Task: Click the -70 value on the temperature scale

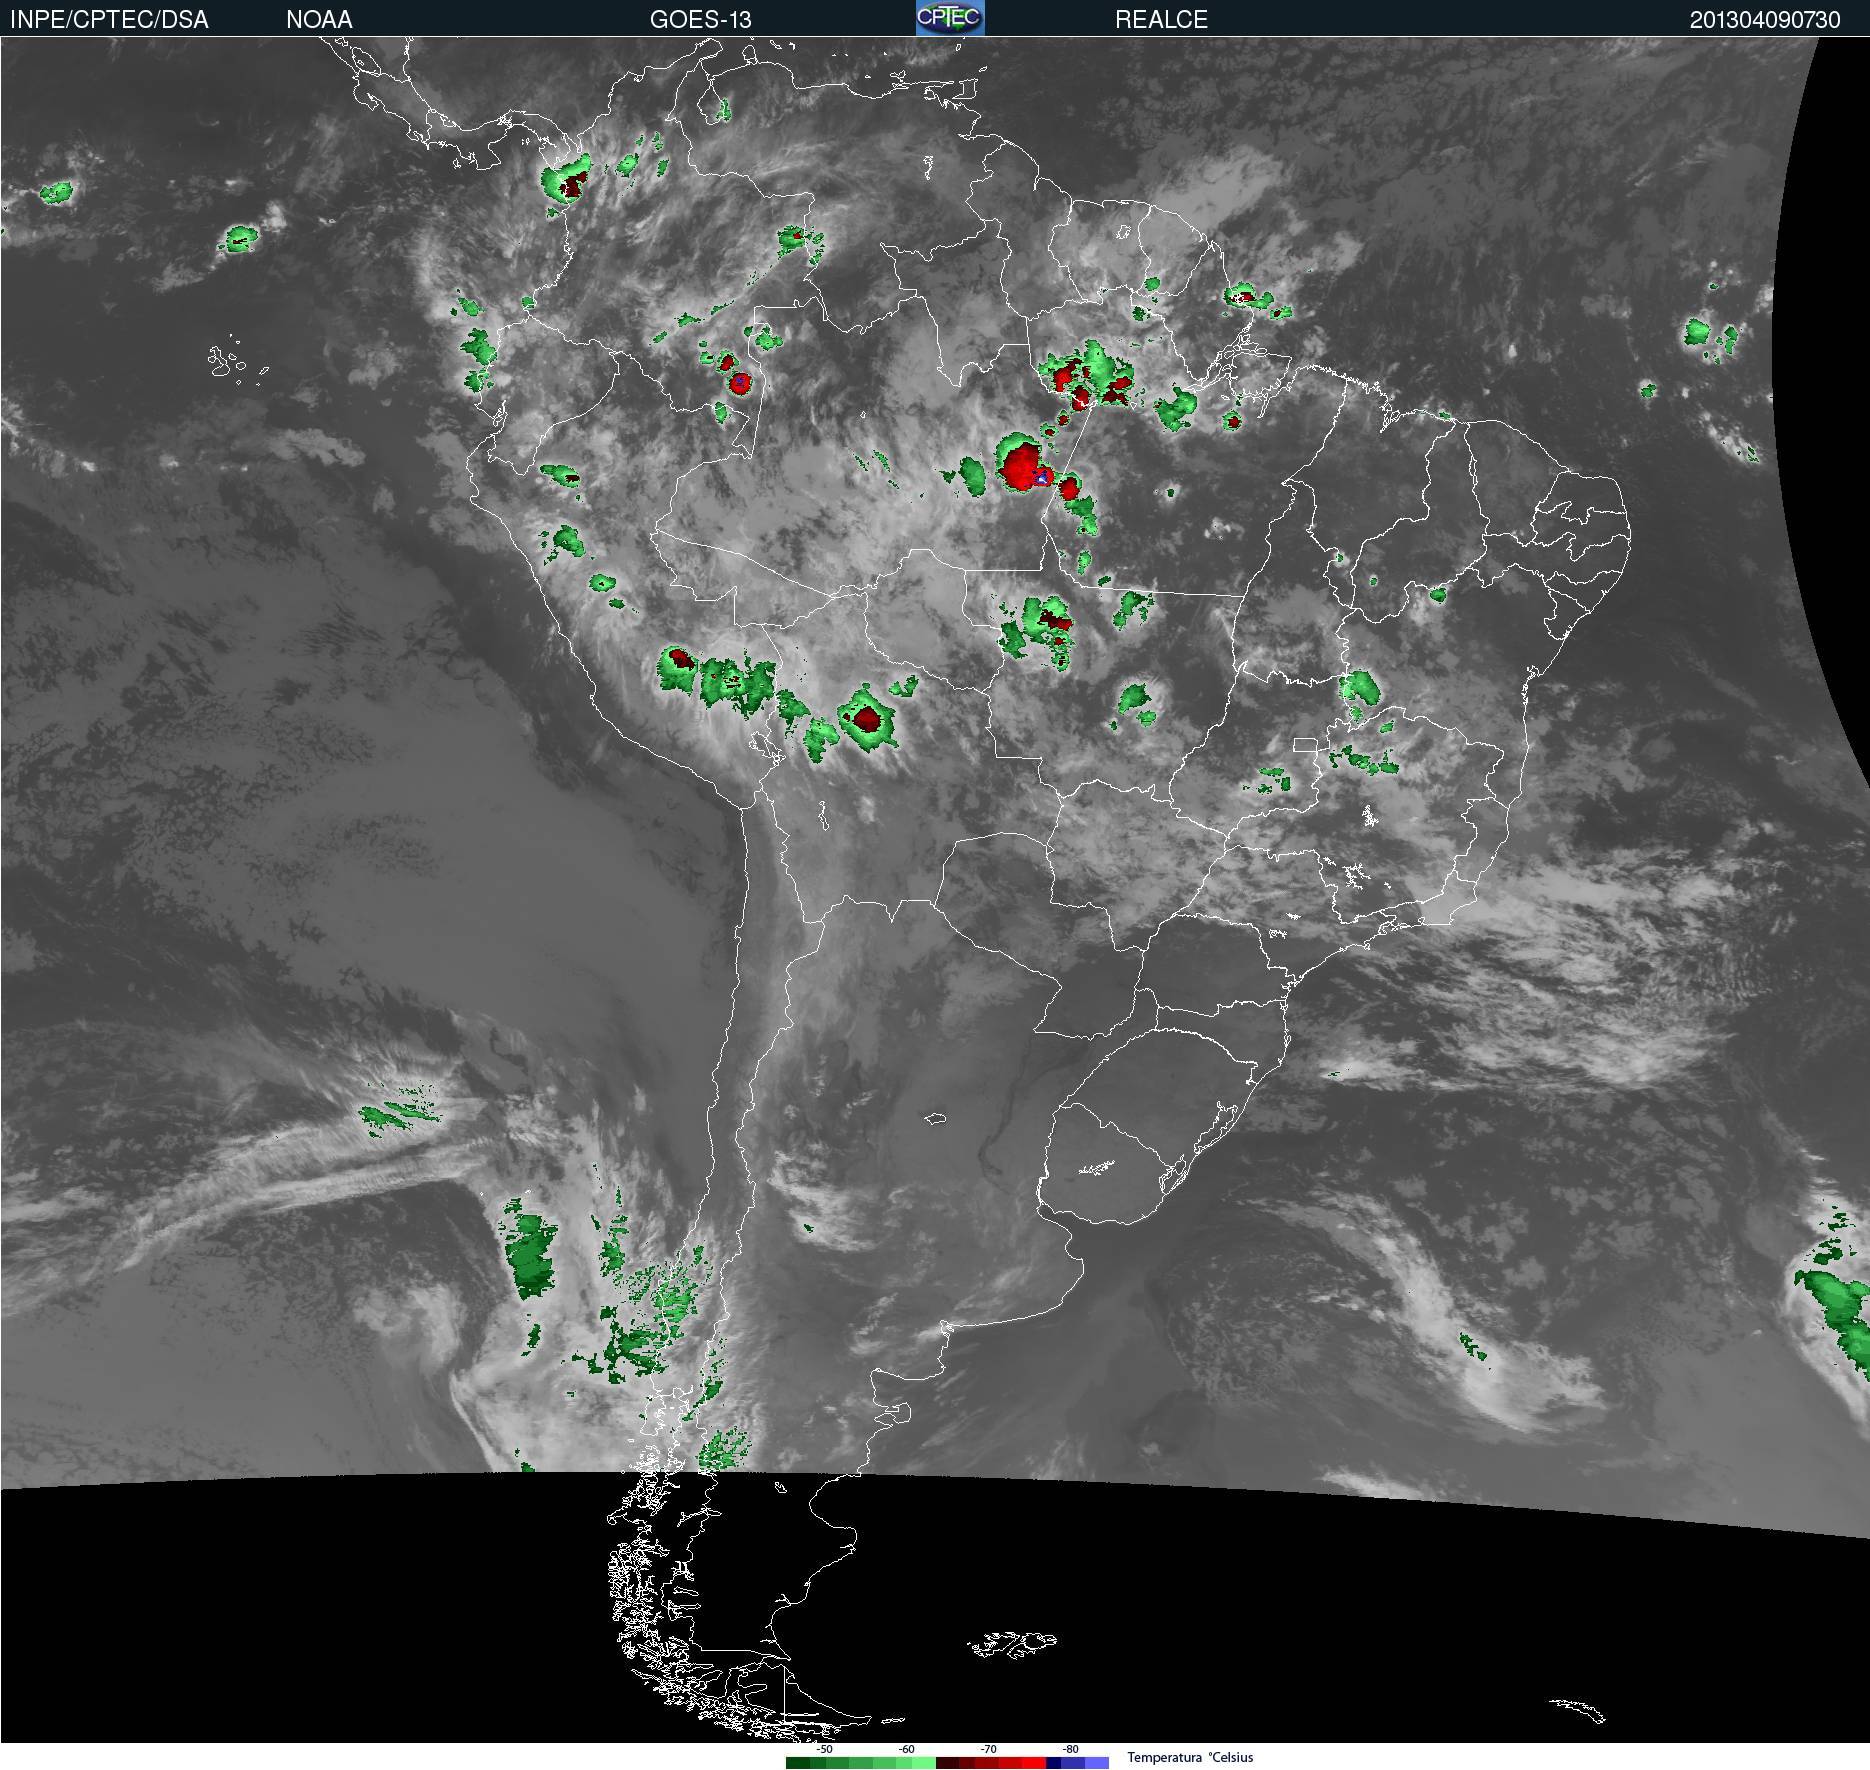Action: pos(988,1749)
